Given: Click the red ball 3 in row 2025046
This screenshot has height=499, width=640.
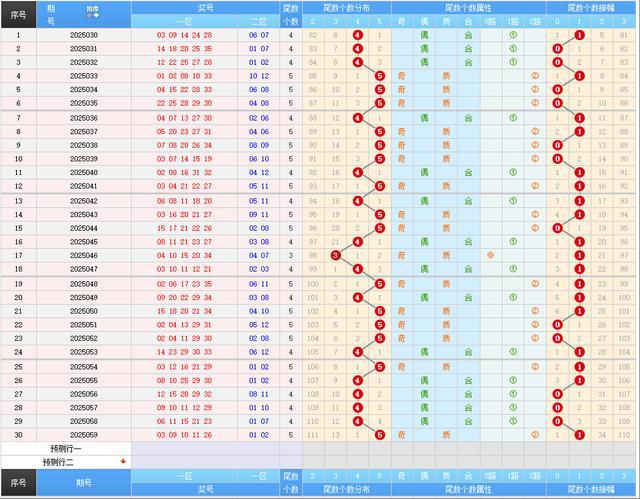Looking at the screenshot, I should pos(336,255).
